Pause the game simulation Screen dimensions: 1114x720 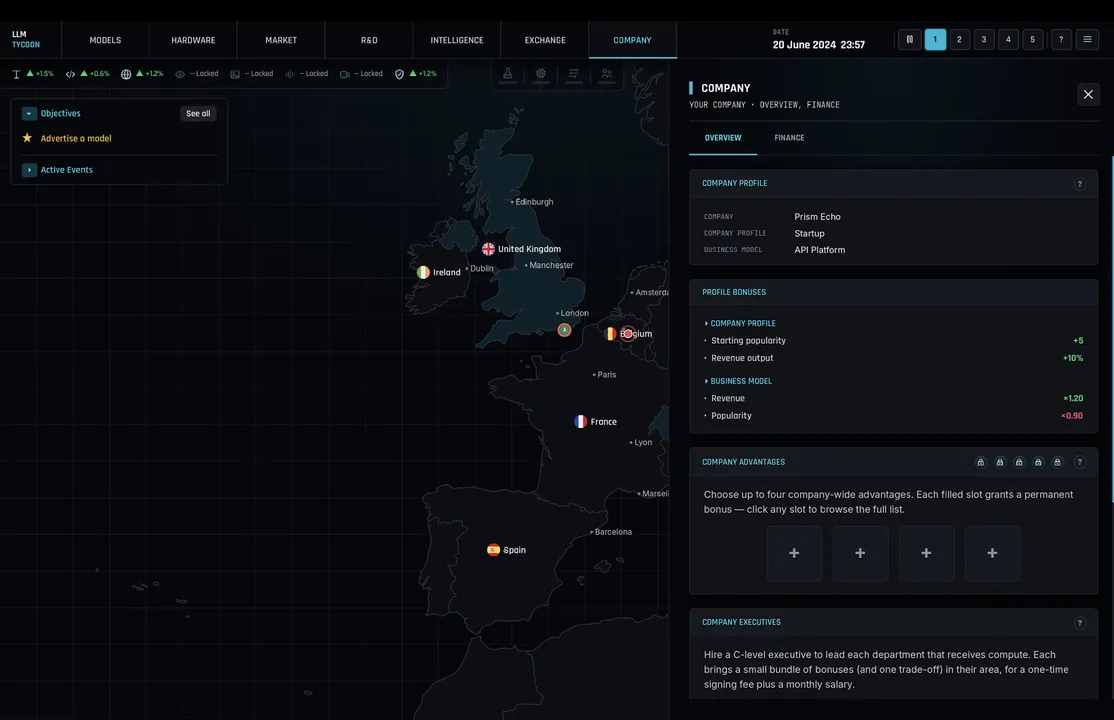[x=909, y=40]
